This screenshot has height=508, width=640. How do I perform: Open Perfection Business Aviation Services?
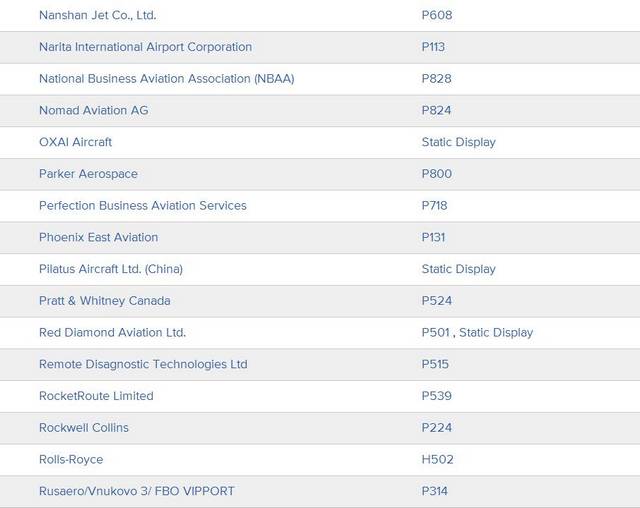142,205
